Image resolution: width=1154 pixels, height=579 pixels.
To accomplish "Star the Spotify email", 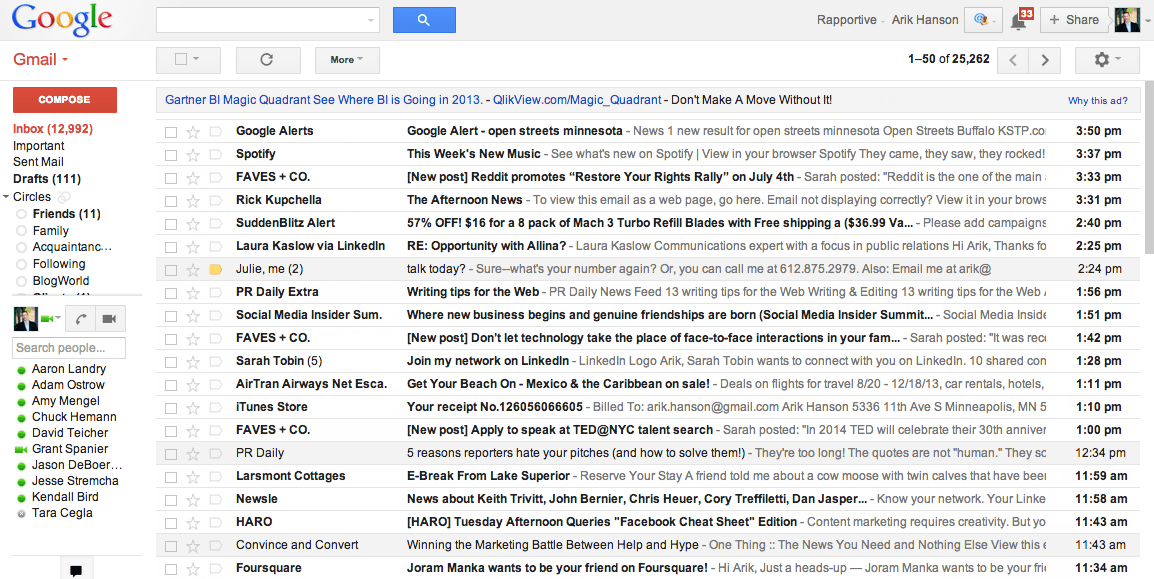I will pyautogui.click(x=195, y=153).
